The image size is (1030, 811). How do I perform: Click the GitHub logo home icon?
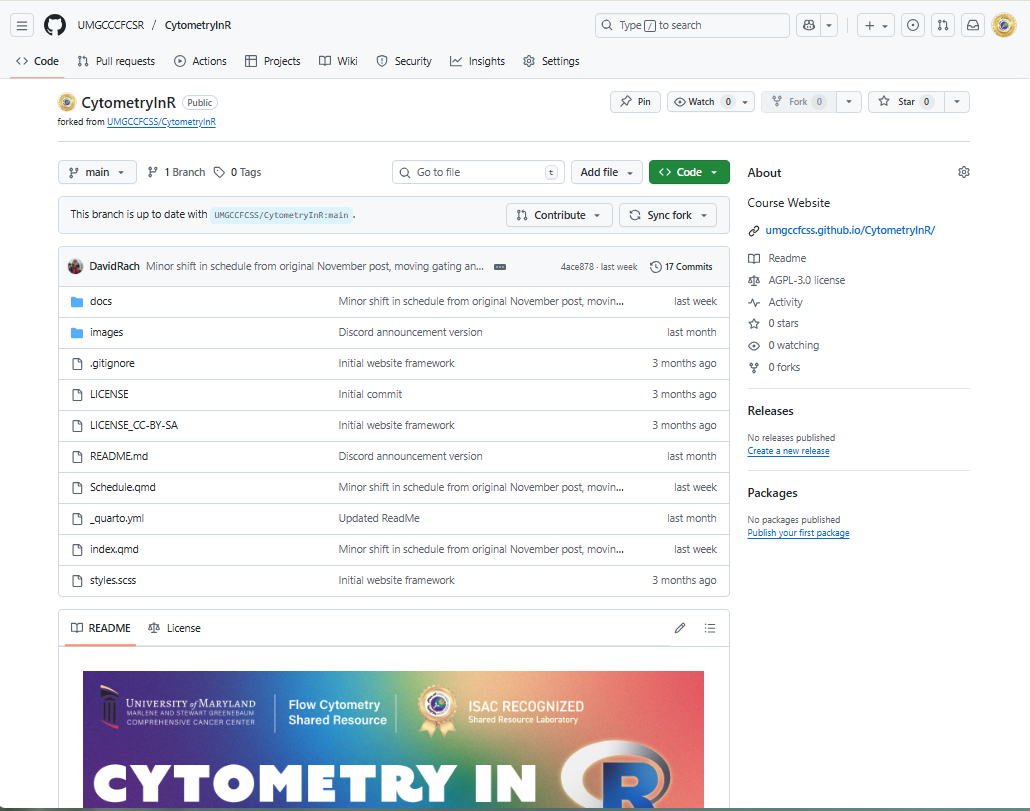point(55,26)
